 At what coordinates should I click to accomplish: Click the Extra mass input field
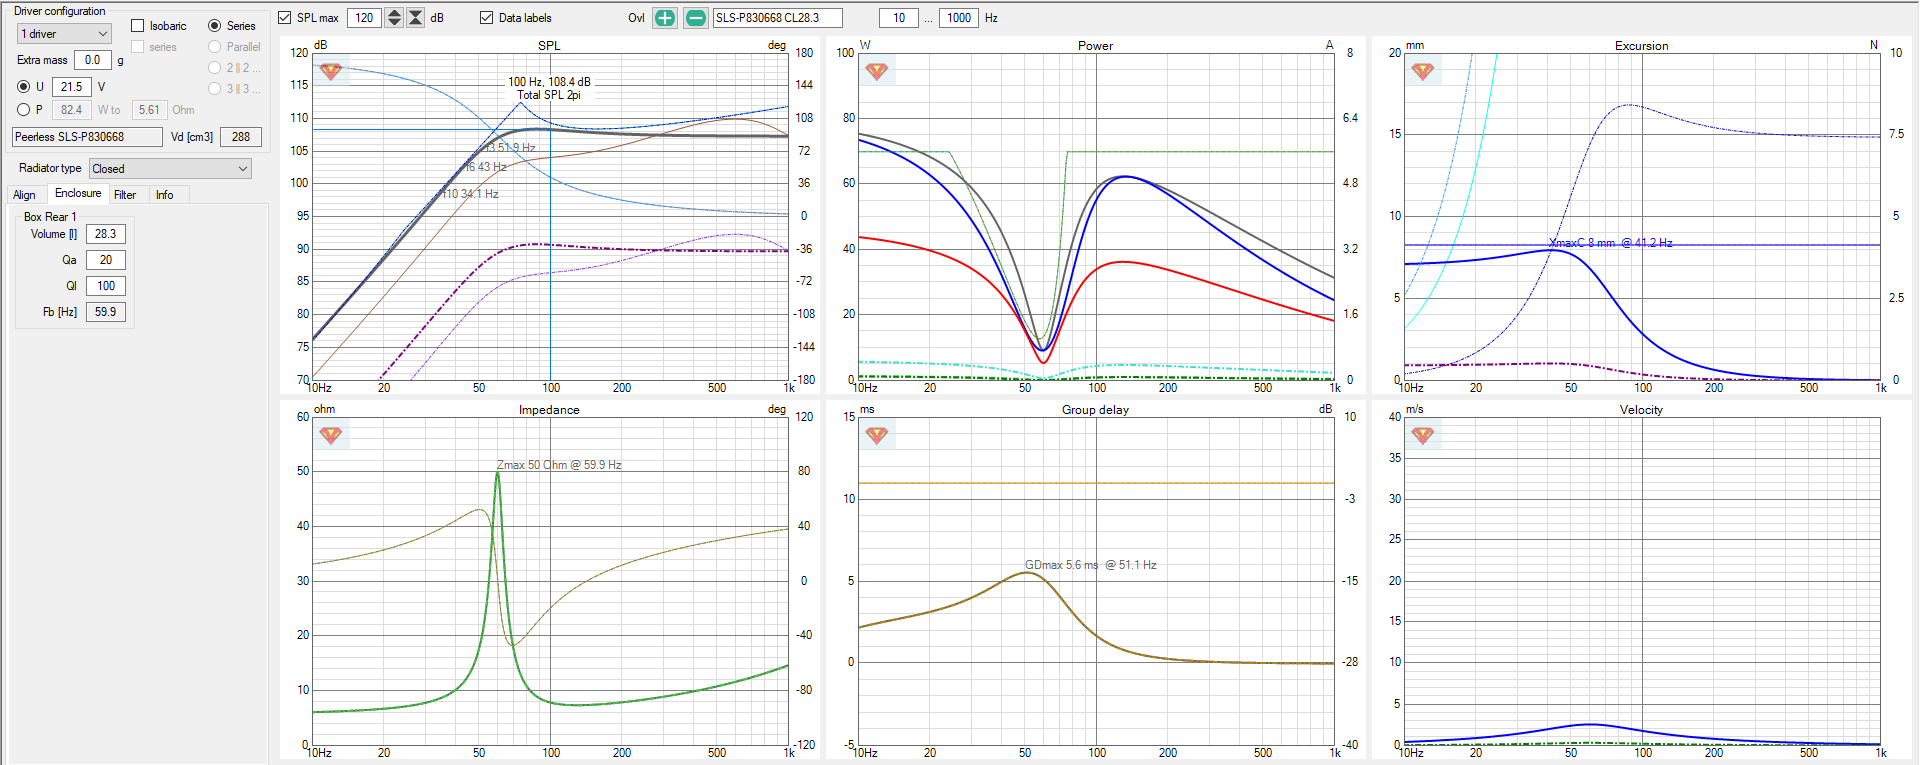click(x=93, y=60)
